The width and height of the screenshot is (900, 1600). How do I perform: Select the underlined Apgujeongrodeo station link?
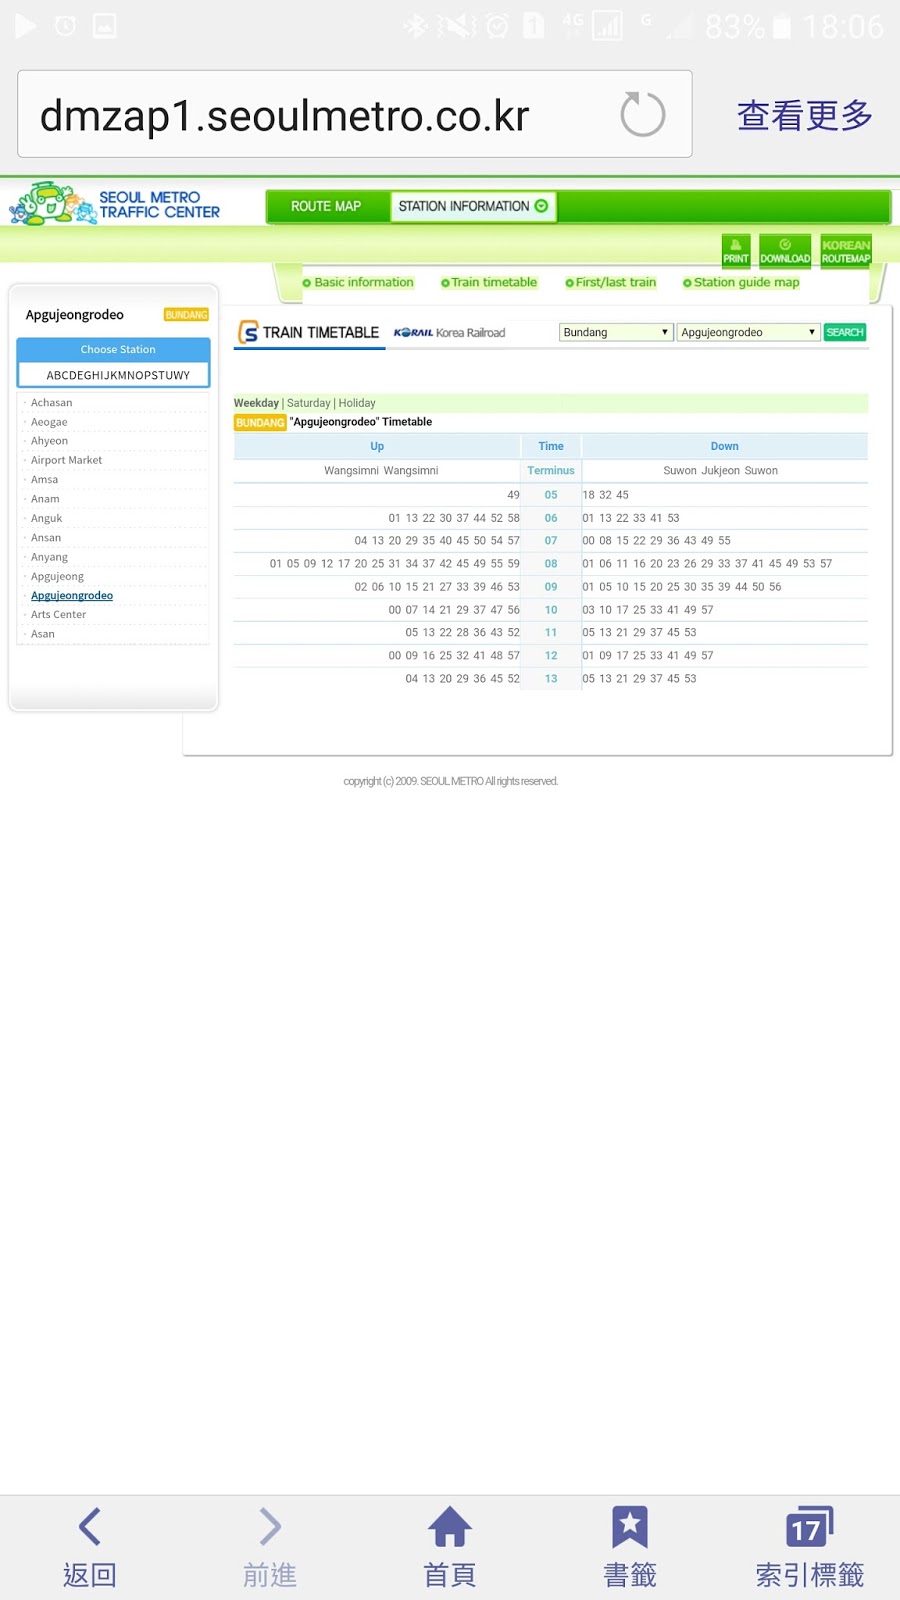tap(72, 595)
